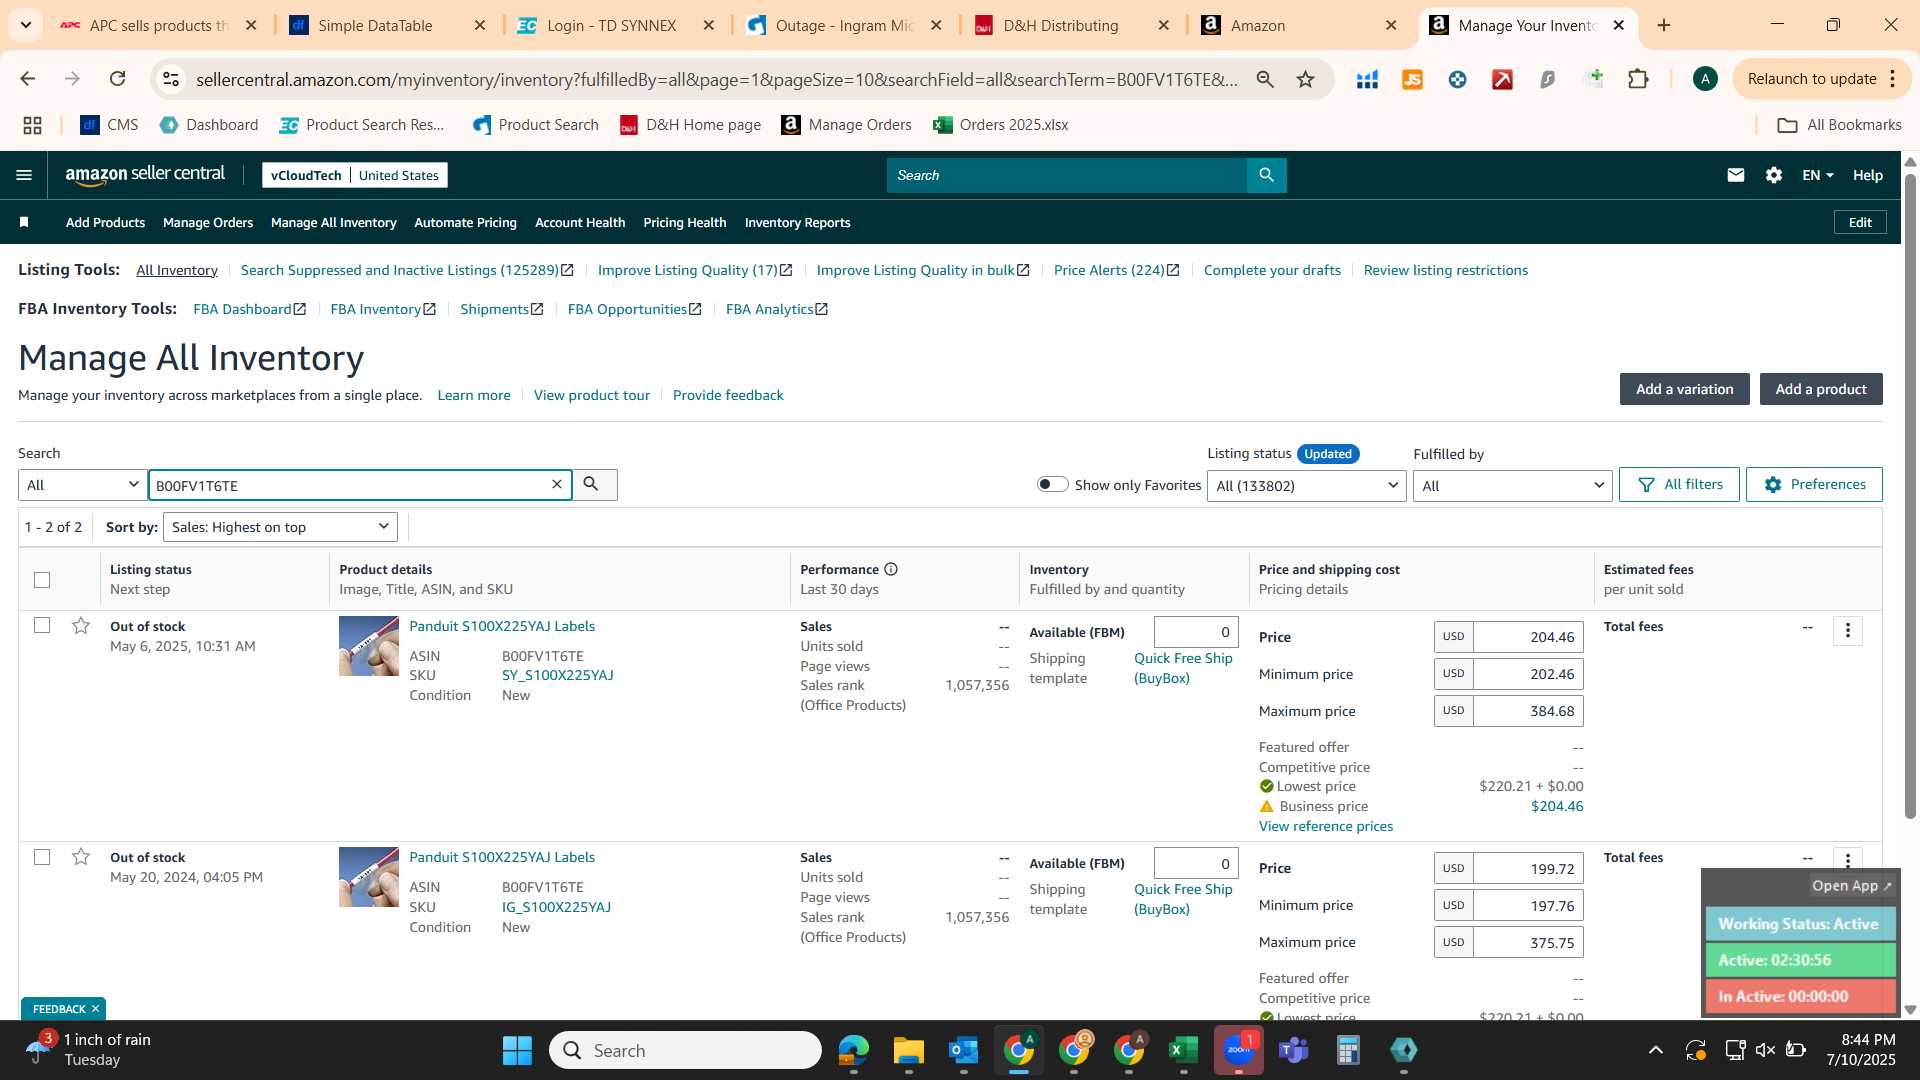Favorite the SY_S100X225YAJ listing star
The height and width of the screenshot is (1080, 1920).
pos(81,626)
